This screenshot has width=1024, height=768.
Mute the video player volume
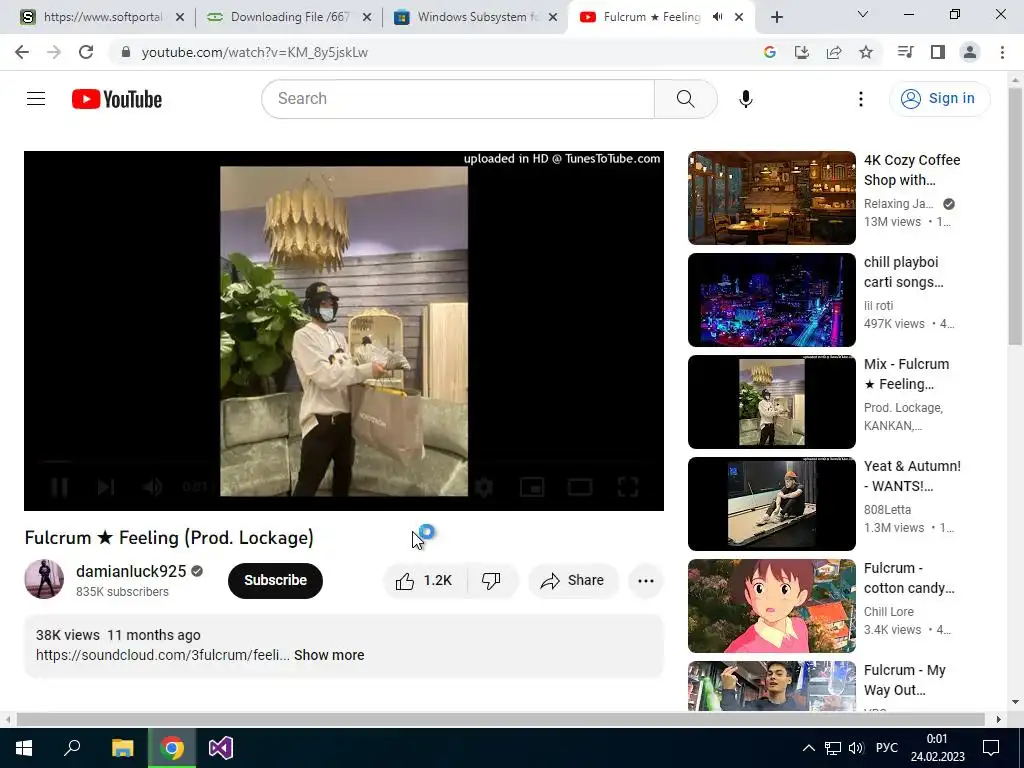point(152,487)
